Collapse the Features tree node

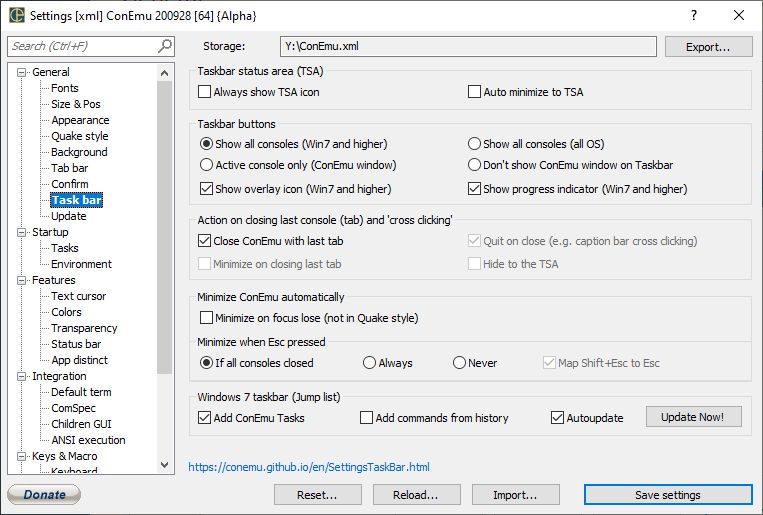21,281
